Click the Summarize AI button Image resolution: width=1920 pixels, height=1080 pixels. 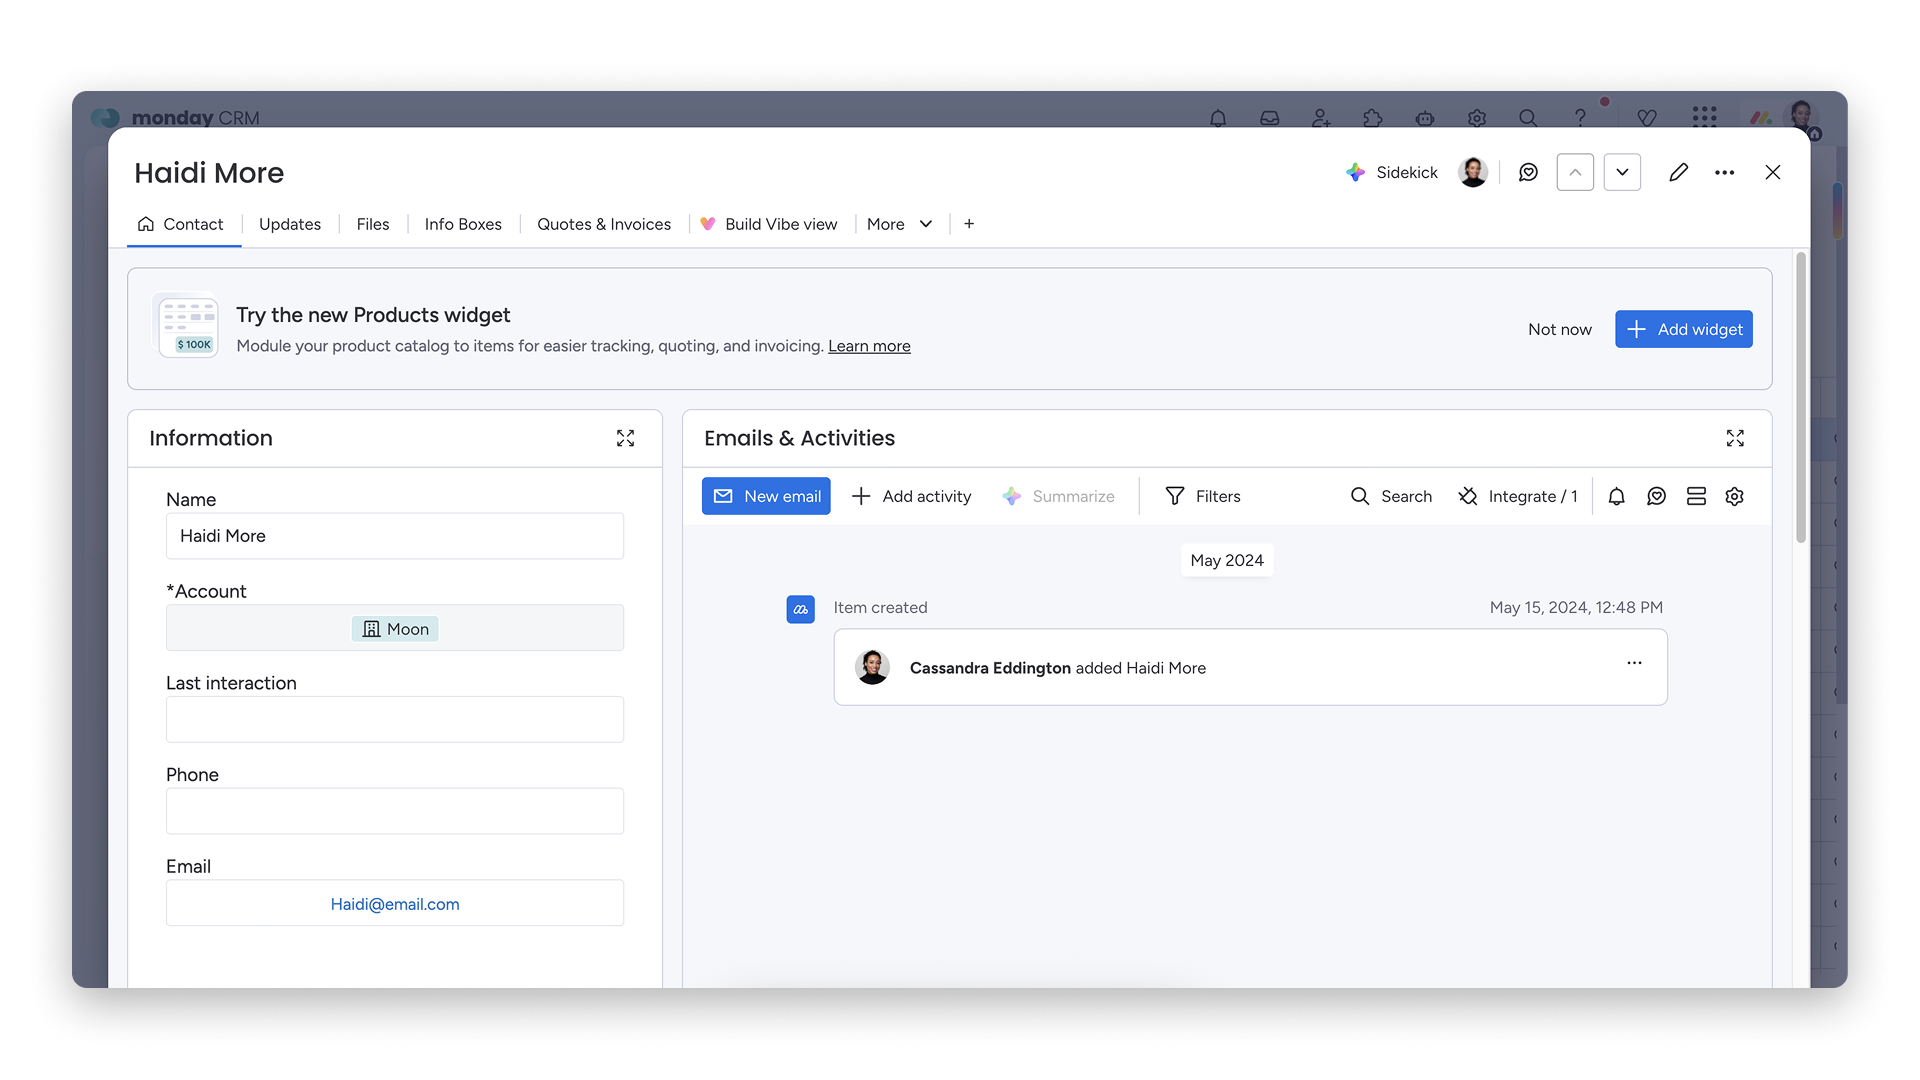(1058, 496)
